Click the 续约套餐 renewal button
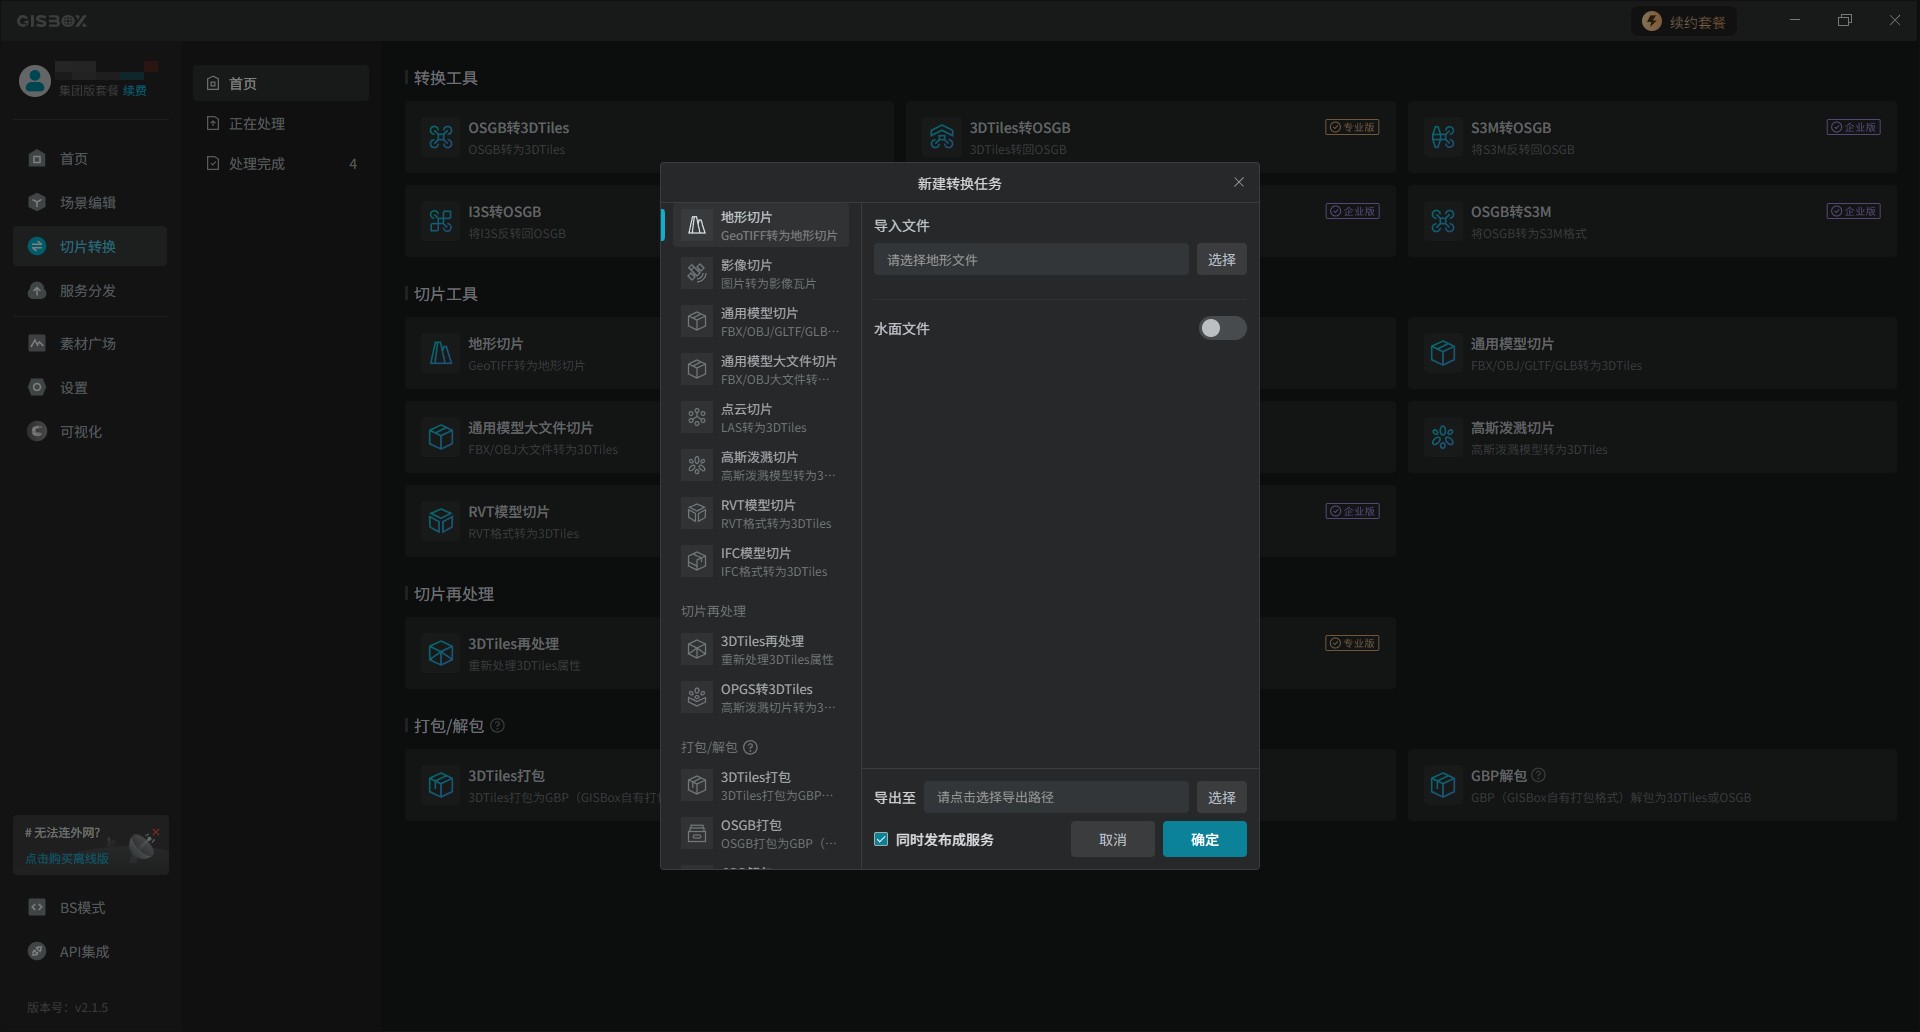This screenshot has height=1032, width=1920. (1685, 22)
